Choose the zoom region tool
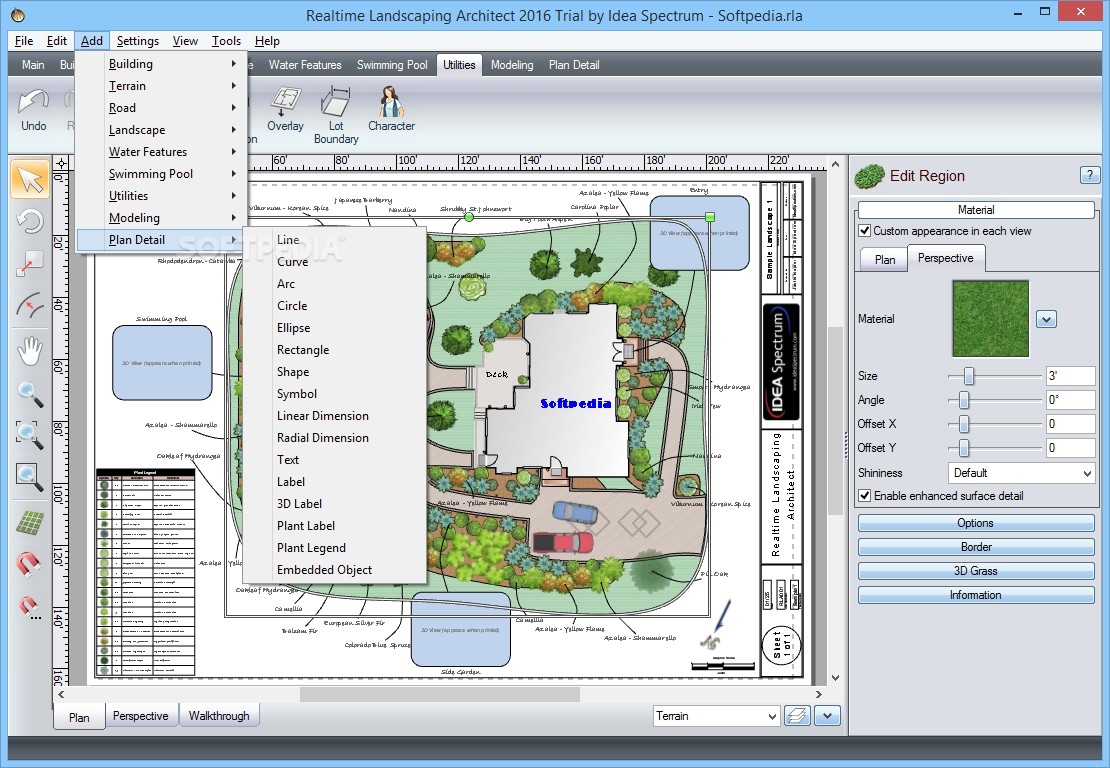The image size is (1110, 768). tap(30, 435)
